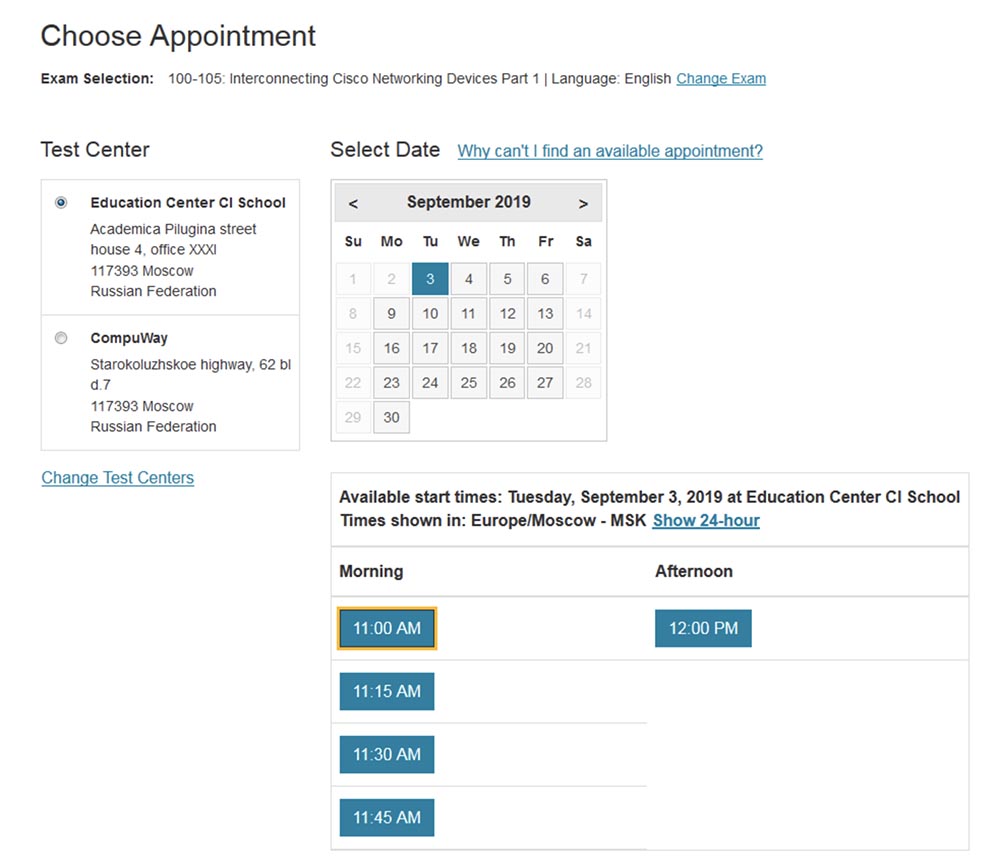Switch times to Show 24-hour format
Image resolution: width=1000 pixels, height=864 pixels.
[706, 520]
